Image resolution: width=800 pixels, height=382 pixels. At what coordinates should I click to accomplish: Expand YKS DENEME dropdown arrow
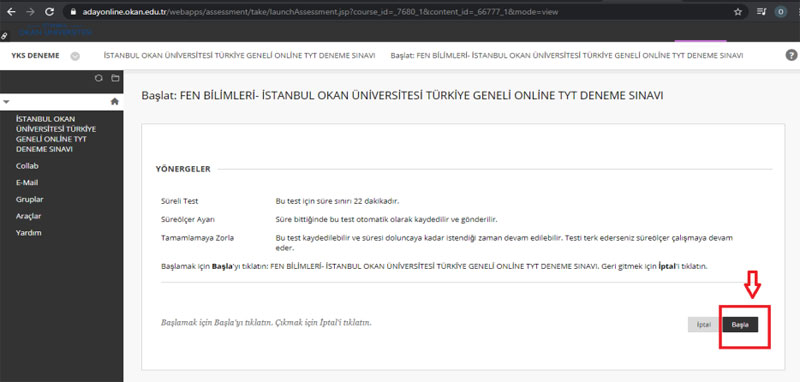[x=75, y=56]
